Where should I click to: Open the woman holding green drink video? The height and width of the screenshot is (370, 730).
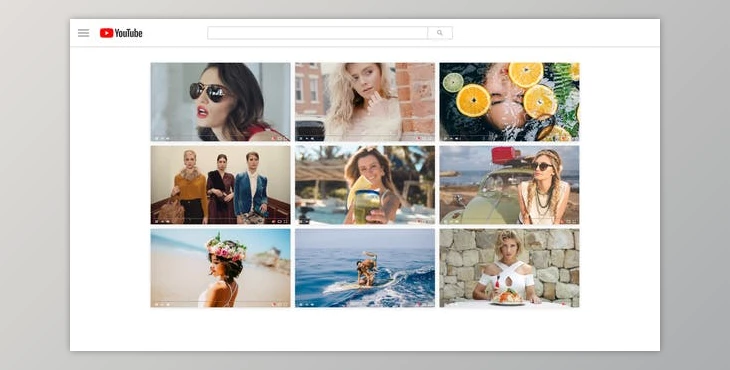coord(365,185)
